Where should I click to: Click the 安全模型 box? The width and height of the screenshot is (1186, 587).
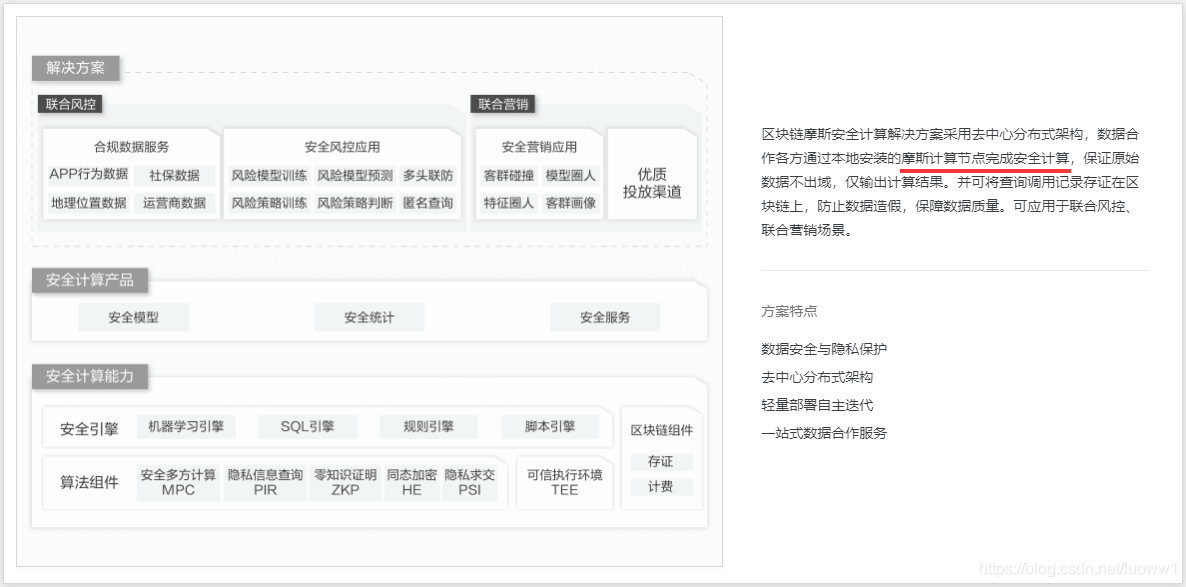pos(134,318)
